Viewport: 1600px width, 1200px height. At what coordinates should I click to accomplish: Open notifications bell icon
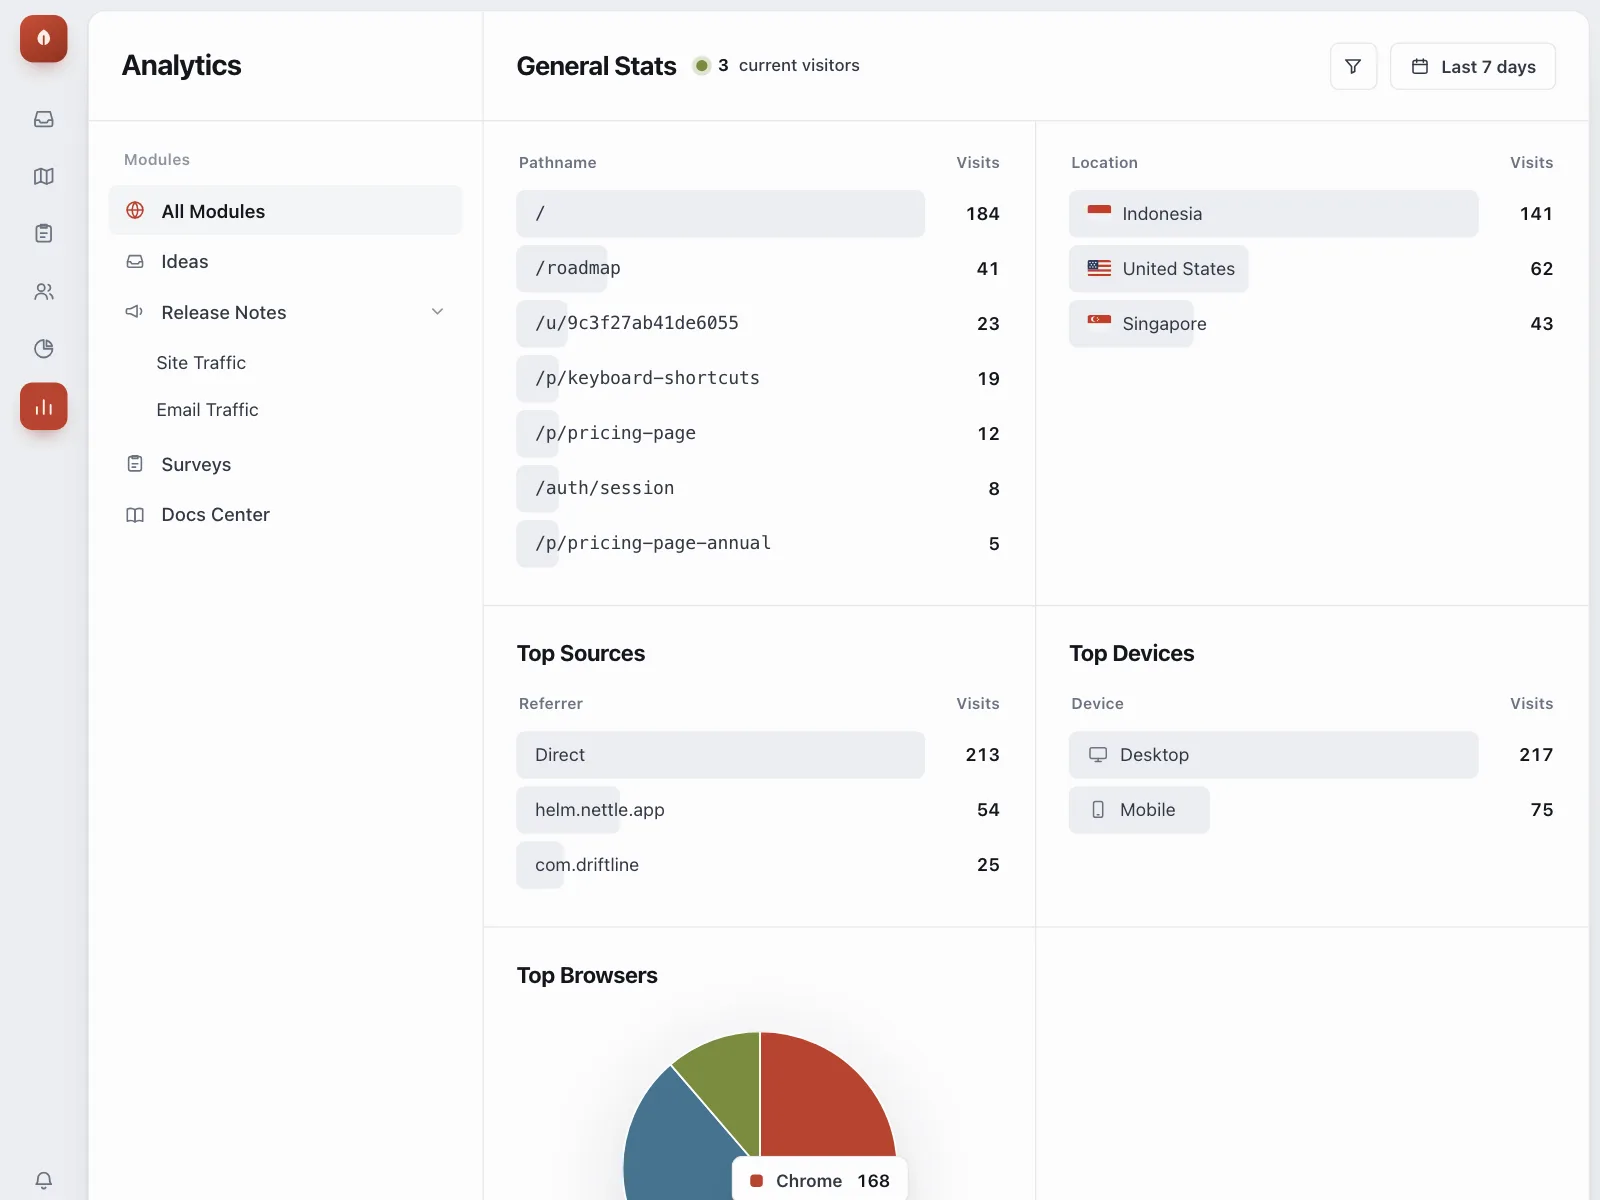click(x=44, y=1180)
